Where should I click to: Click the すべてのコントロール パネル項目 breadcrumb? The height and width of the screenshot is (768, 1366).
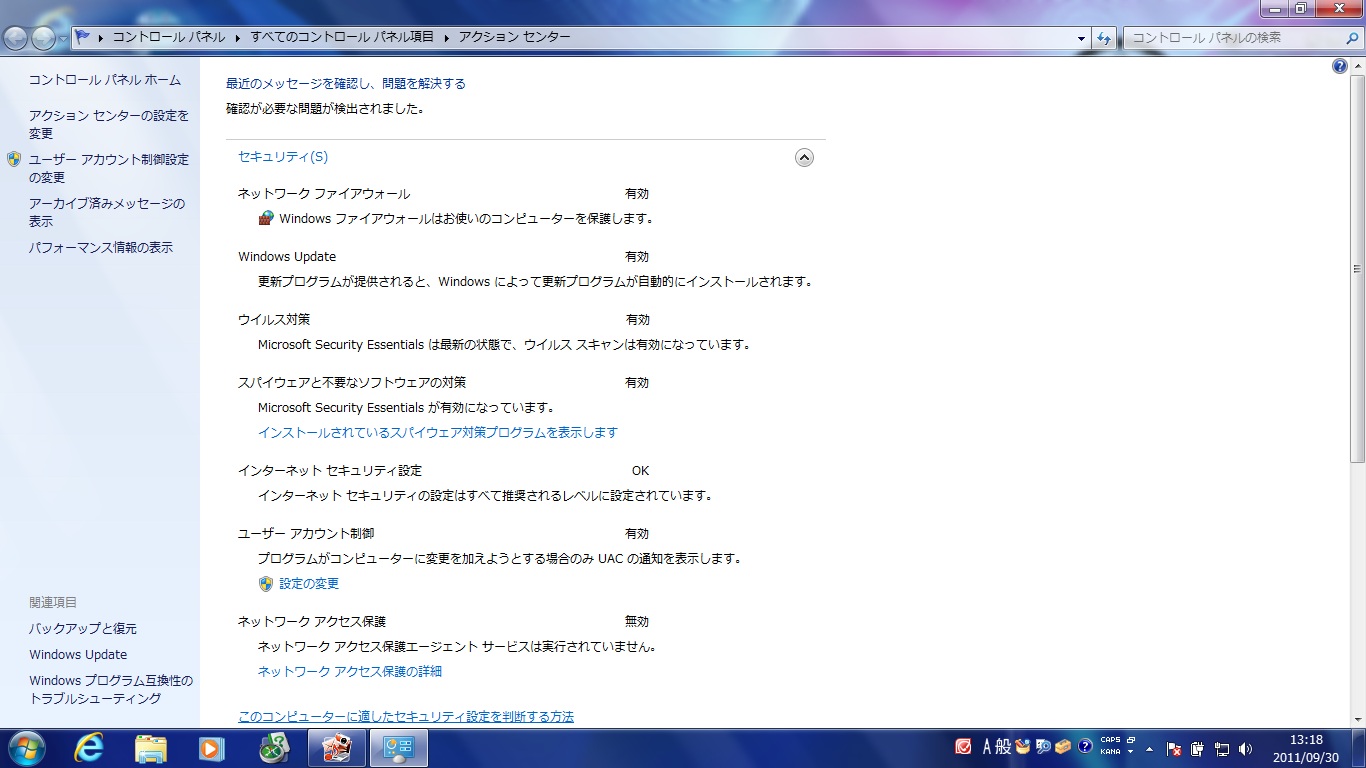click(342, 37)
